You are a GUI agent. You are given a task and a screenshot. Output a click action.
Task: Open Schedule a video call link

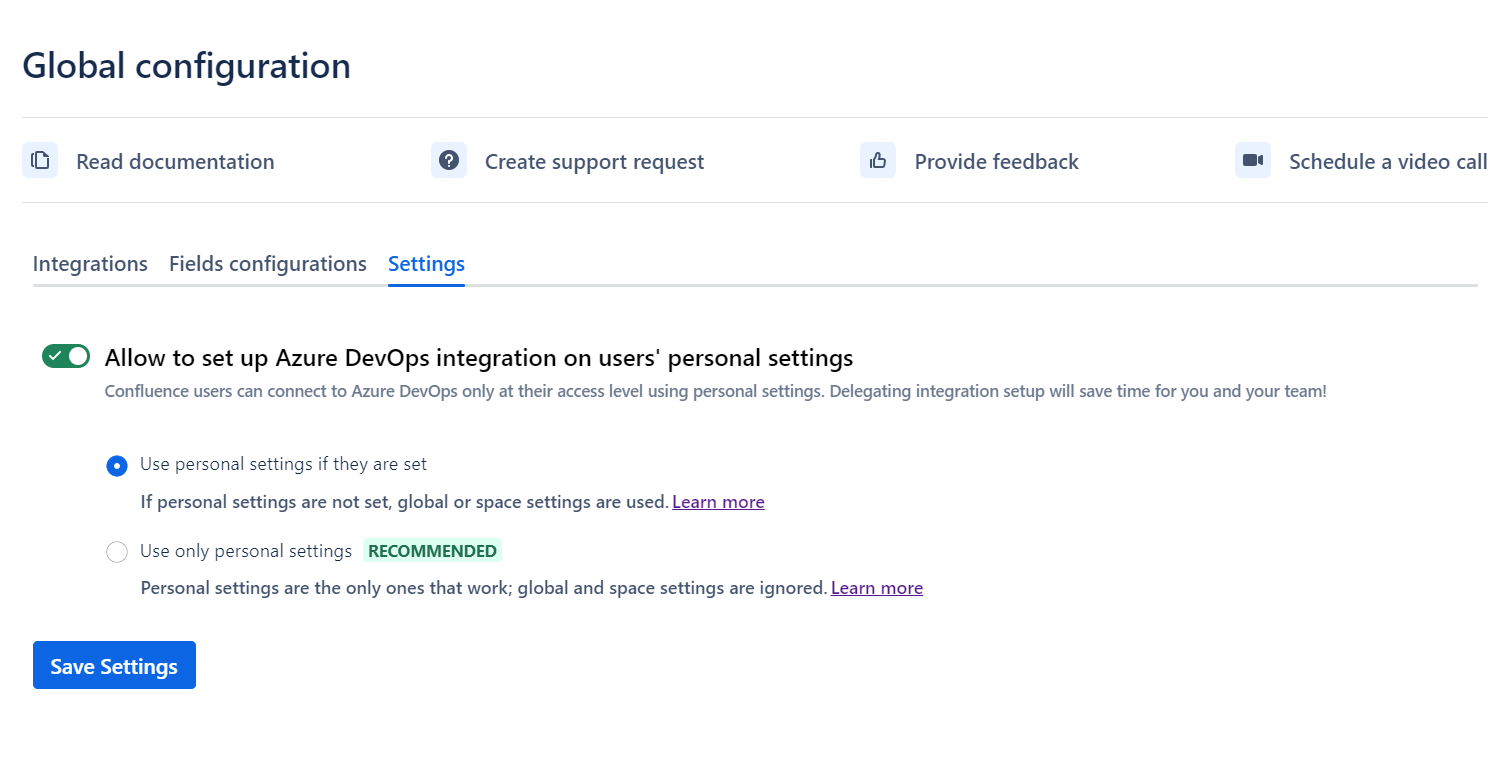pyautogui.click(x=1387, y=162)
